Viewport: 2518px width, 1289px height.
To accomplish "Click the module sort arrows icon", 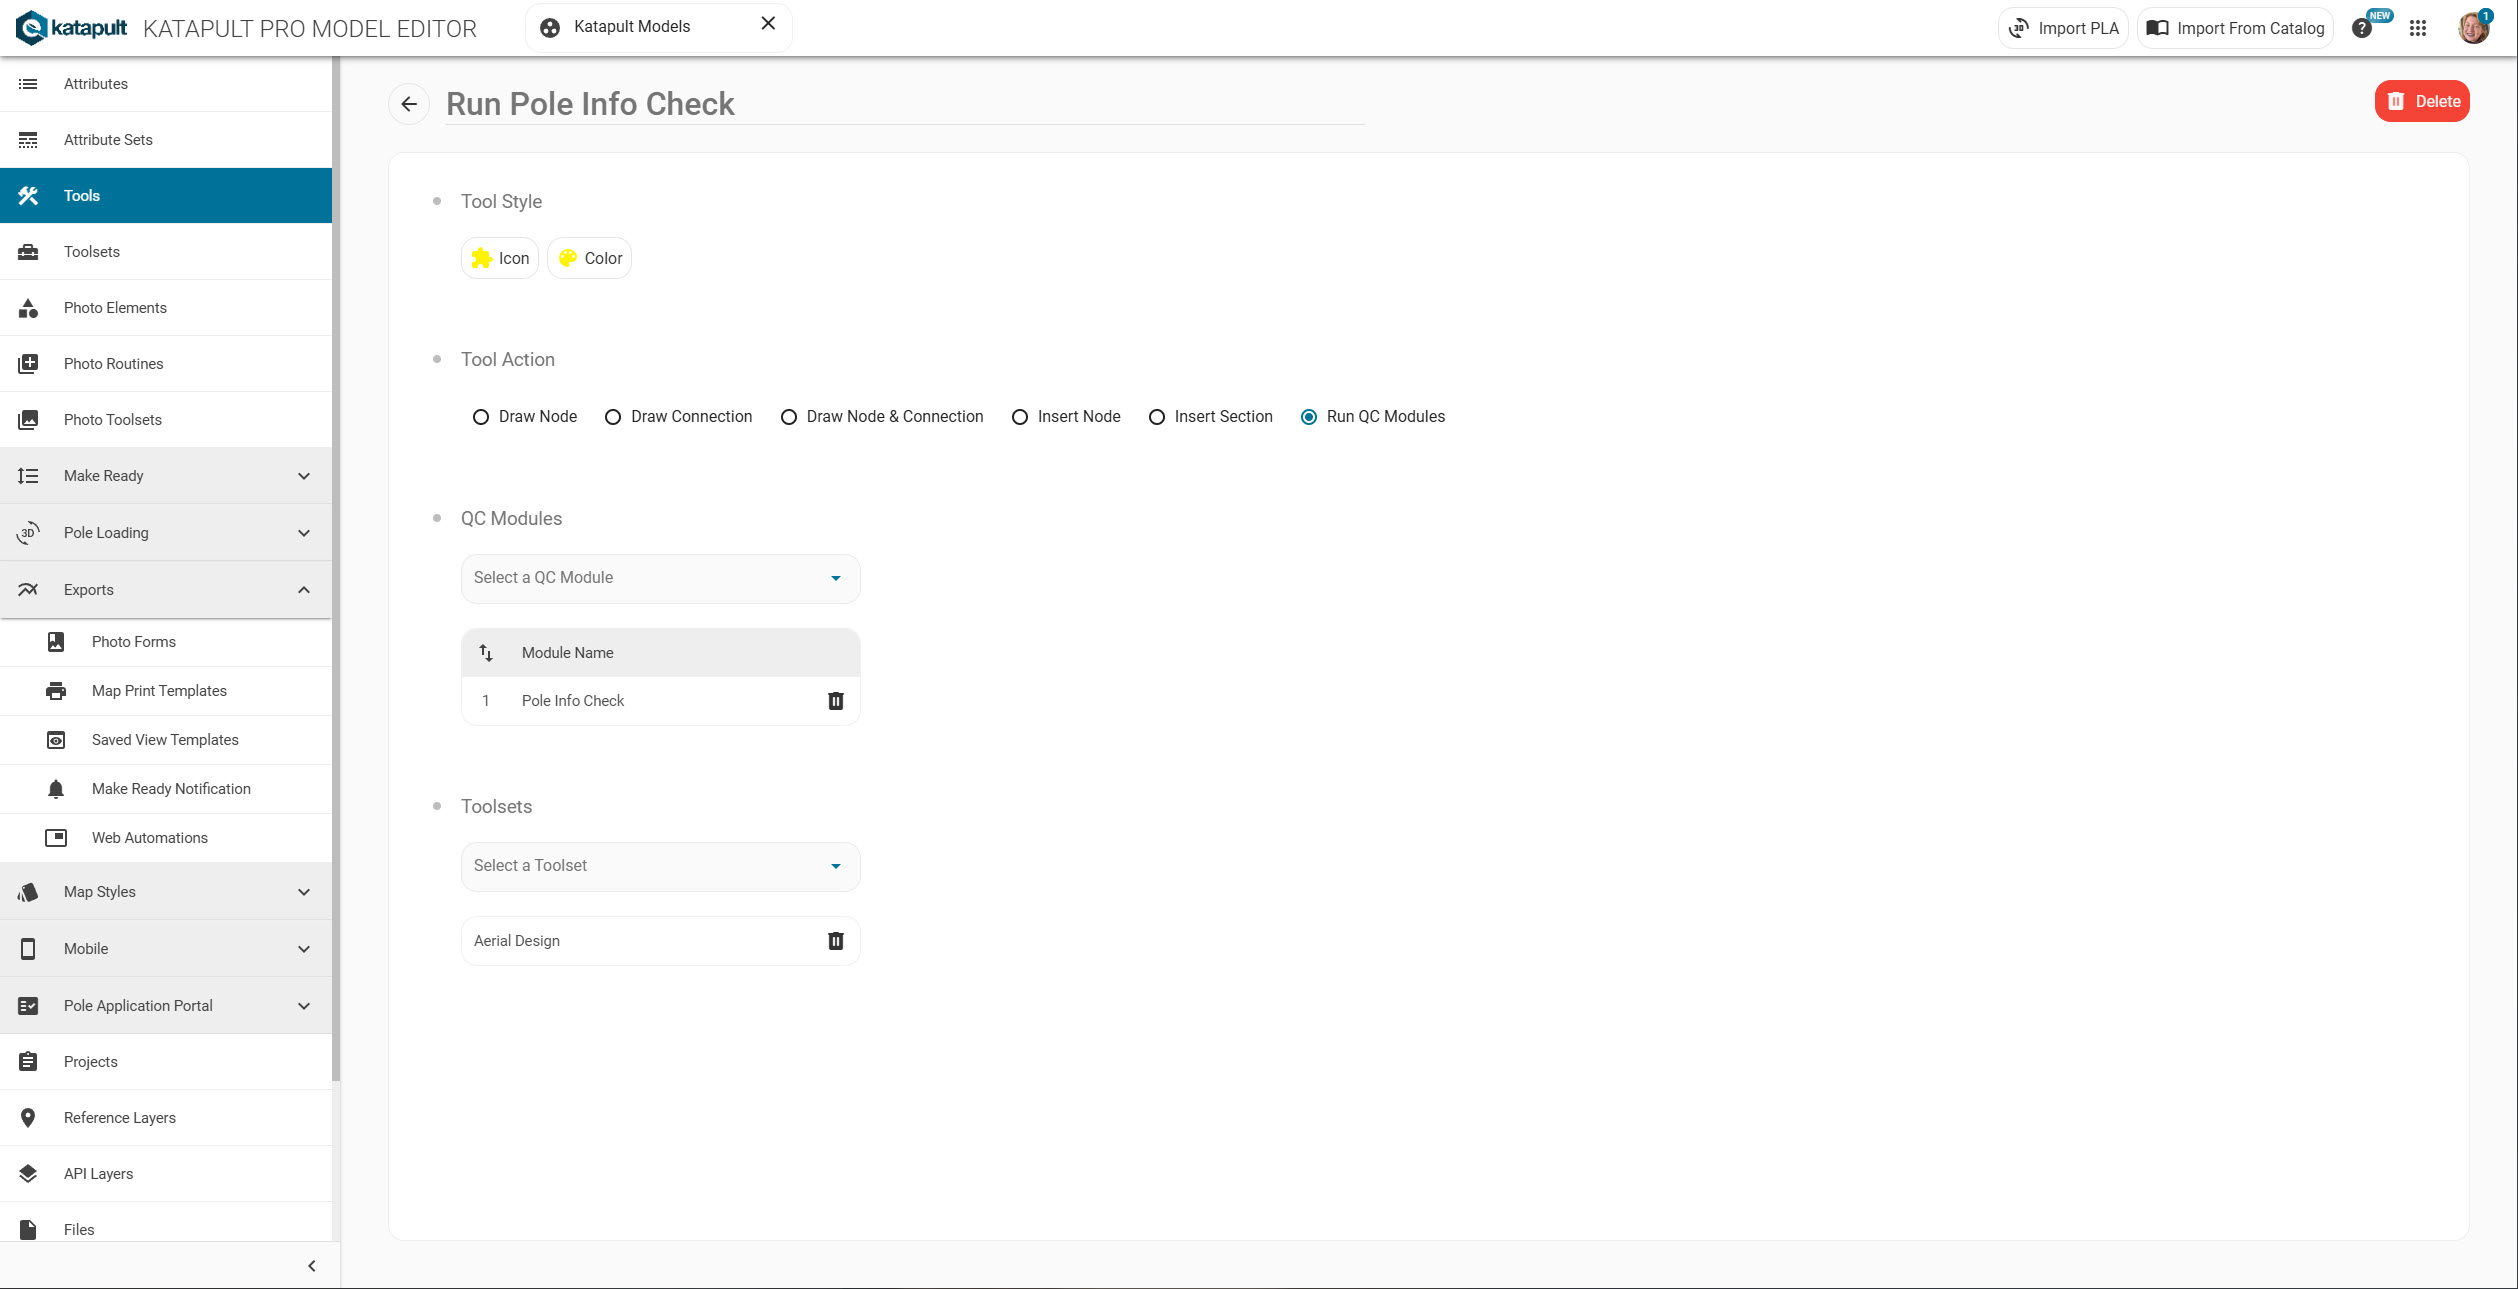I will click(x=486, y=653).
